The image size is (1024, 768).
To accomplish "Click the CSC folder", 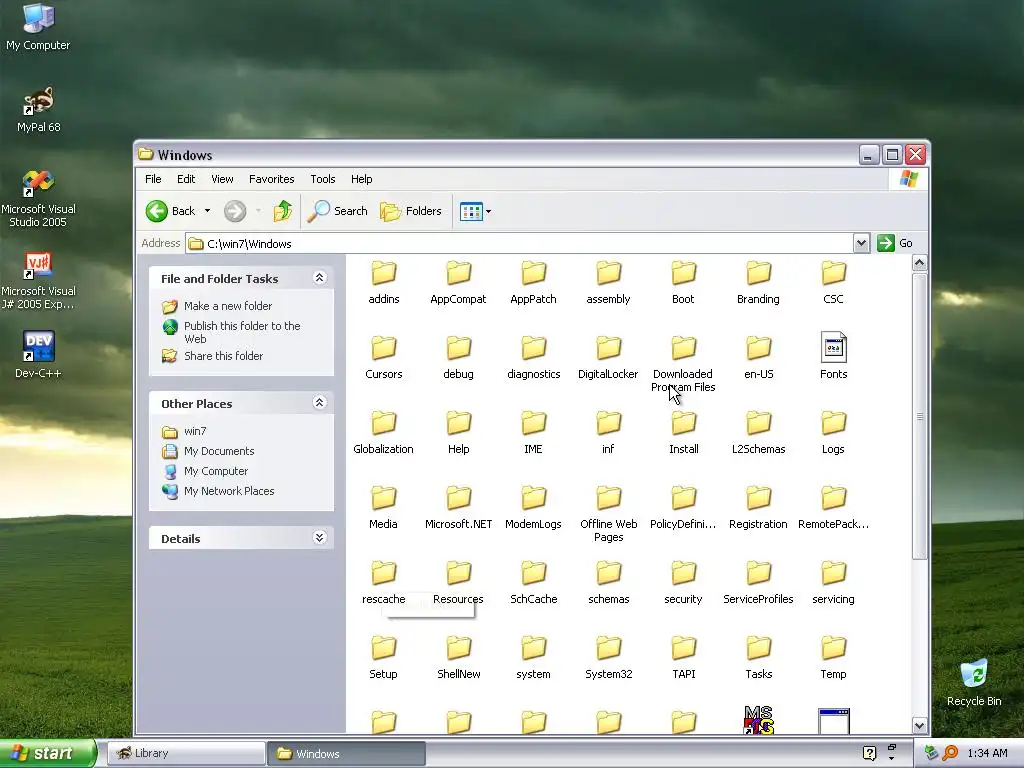I will point(833,283).
